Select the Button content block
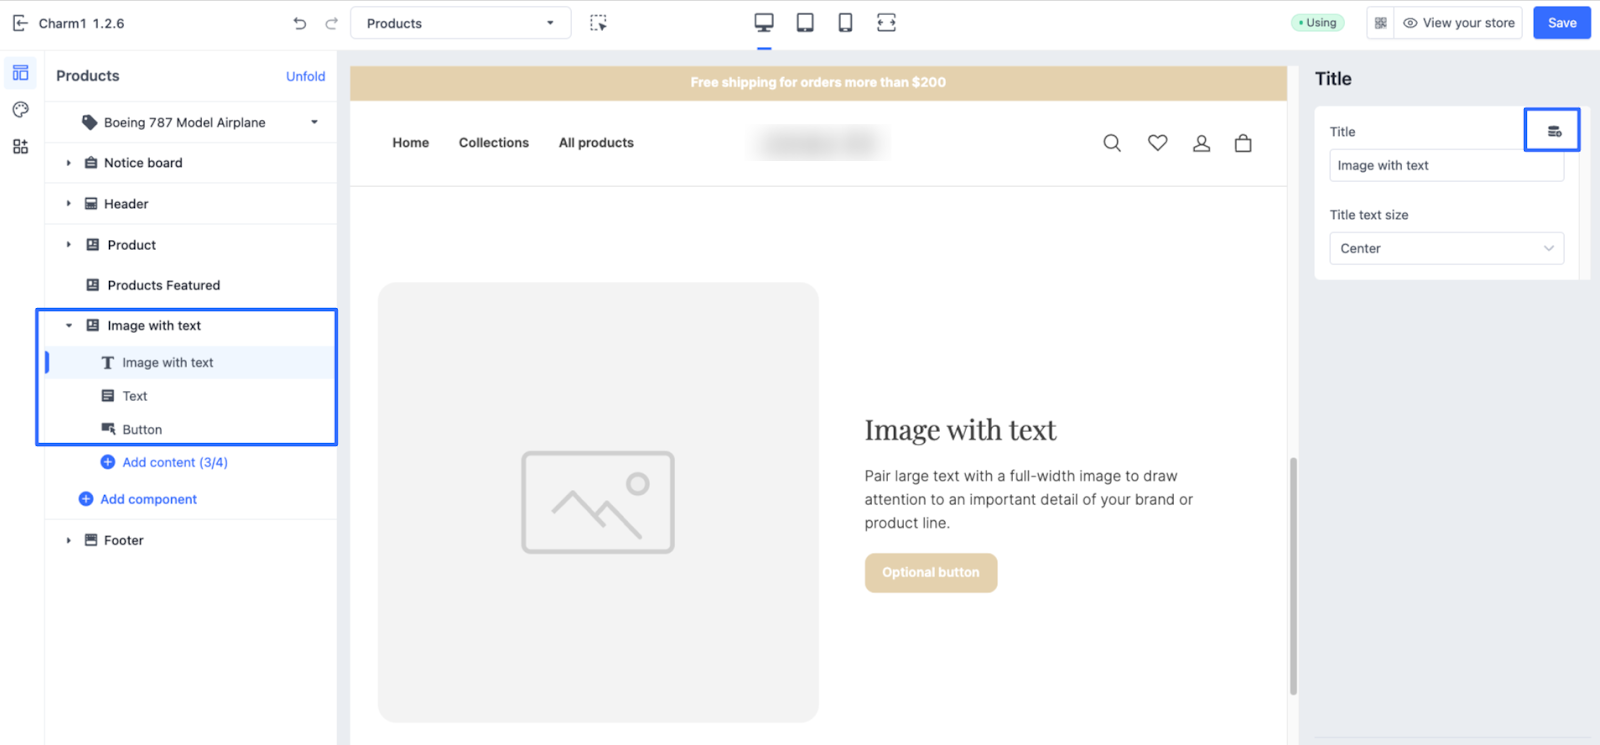The height and width of the screenshot is (745, 1600). tap(142, 430)
